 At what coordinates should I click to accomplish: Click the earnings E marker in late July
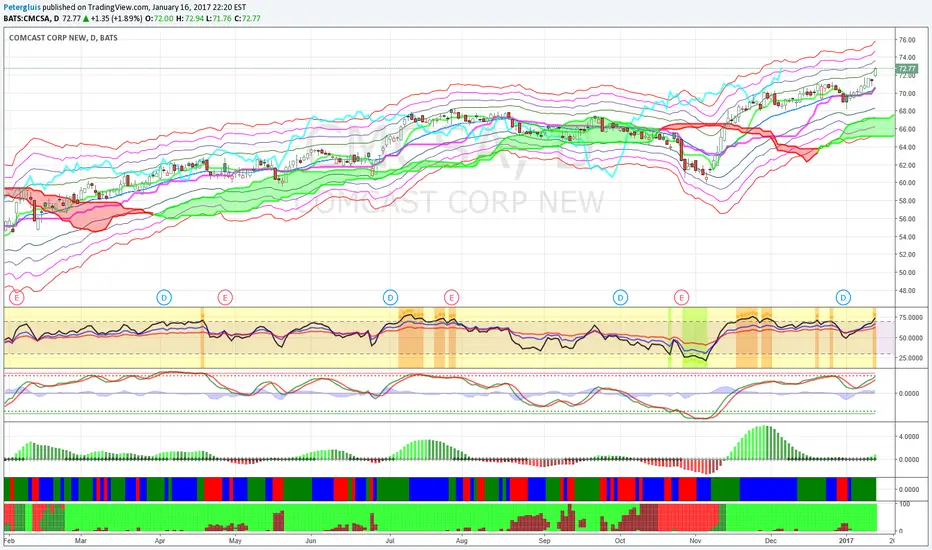[452, 297]
